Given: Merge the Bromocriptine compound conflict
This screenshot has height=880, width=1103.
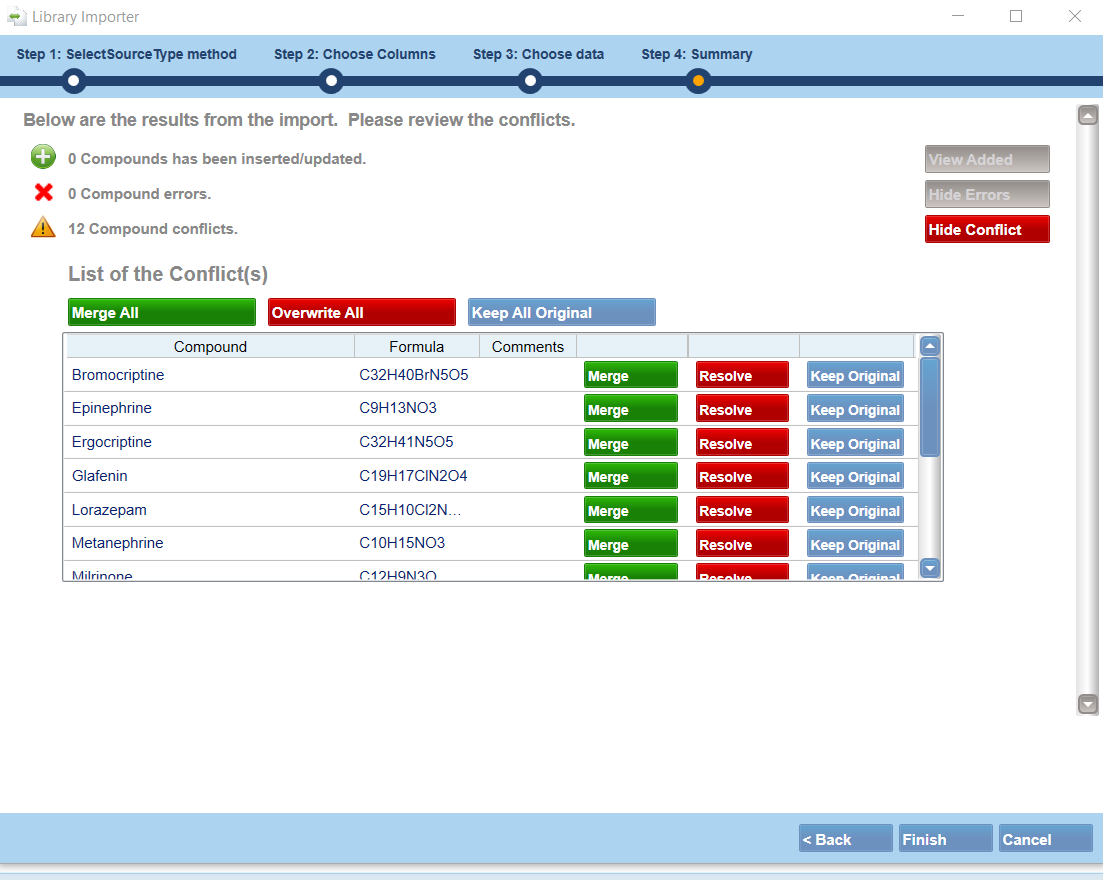Looking at the screenshot, I should click(630, 376).
